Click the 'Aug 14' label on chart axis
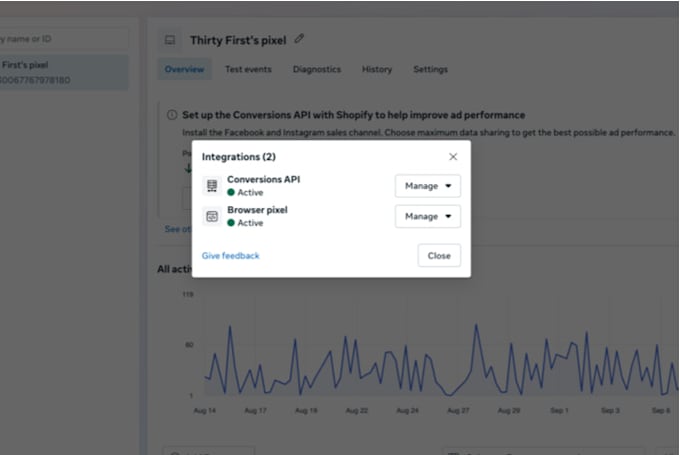Image resolution: width=680 pixels, height=455 pixels. [205, 410]
